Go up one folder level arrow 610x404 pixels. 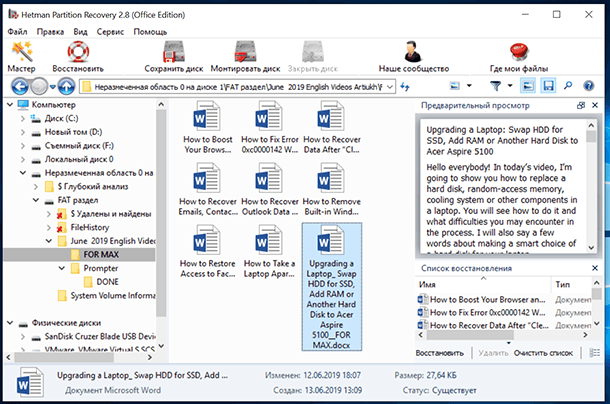(x=67, y=86)
